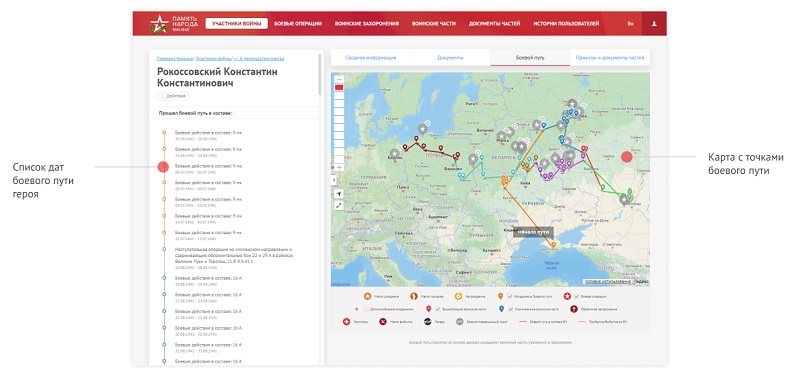Select timeline marker for 08.07.1941 entry
Image resolution: width=800 pixels, height=368 pixels.
click(164, 182)
